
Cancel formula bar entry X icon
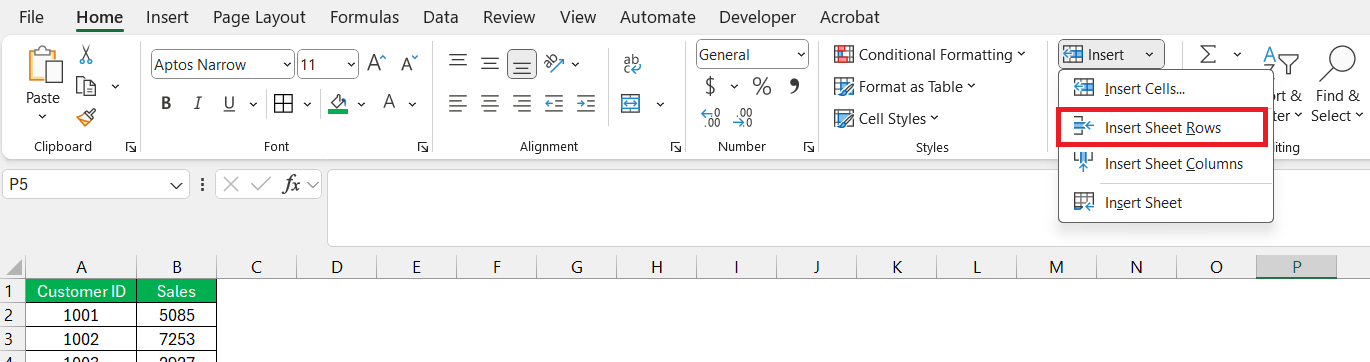(232, 184)
